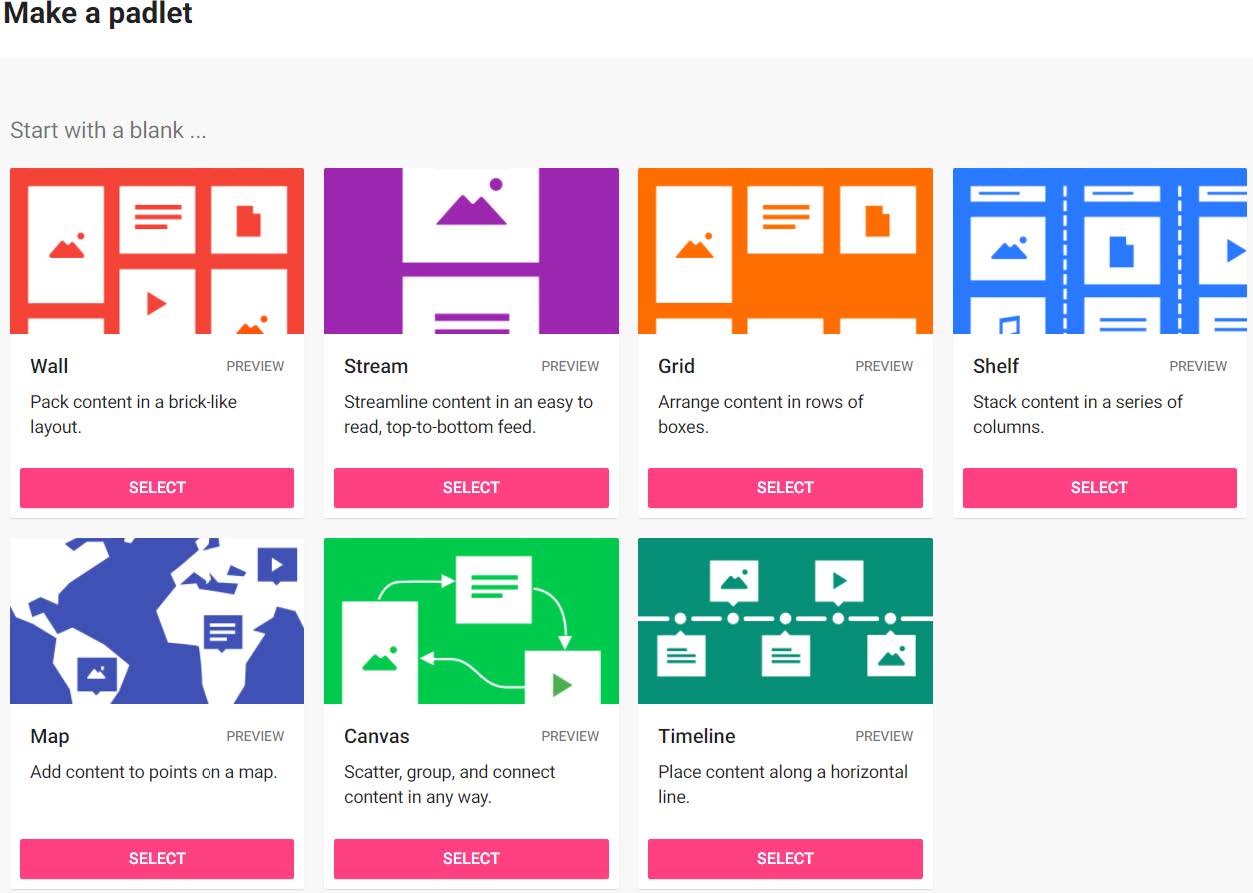Image resolution: width=1253 pixels, height=893 pixels.
Task: Click the Timeline layout teal icon
Action: pyautogui.click(x=785, y=620)
